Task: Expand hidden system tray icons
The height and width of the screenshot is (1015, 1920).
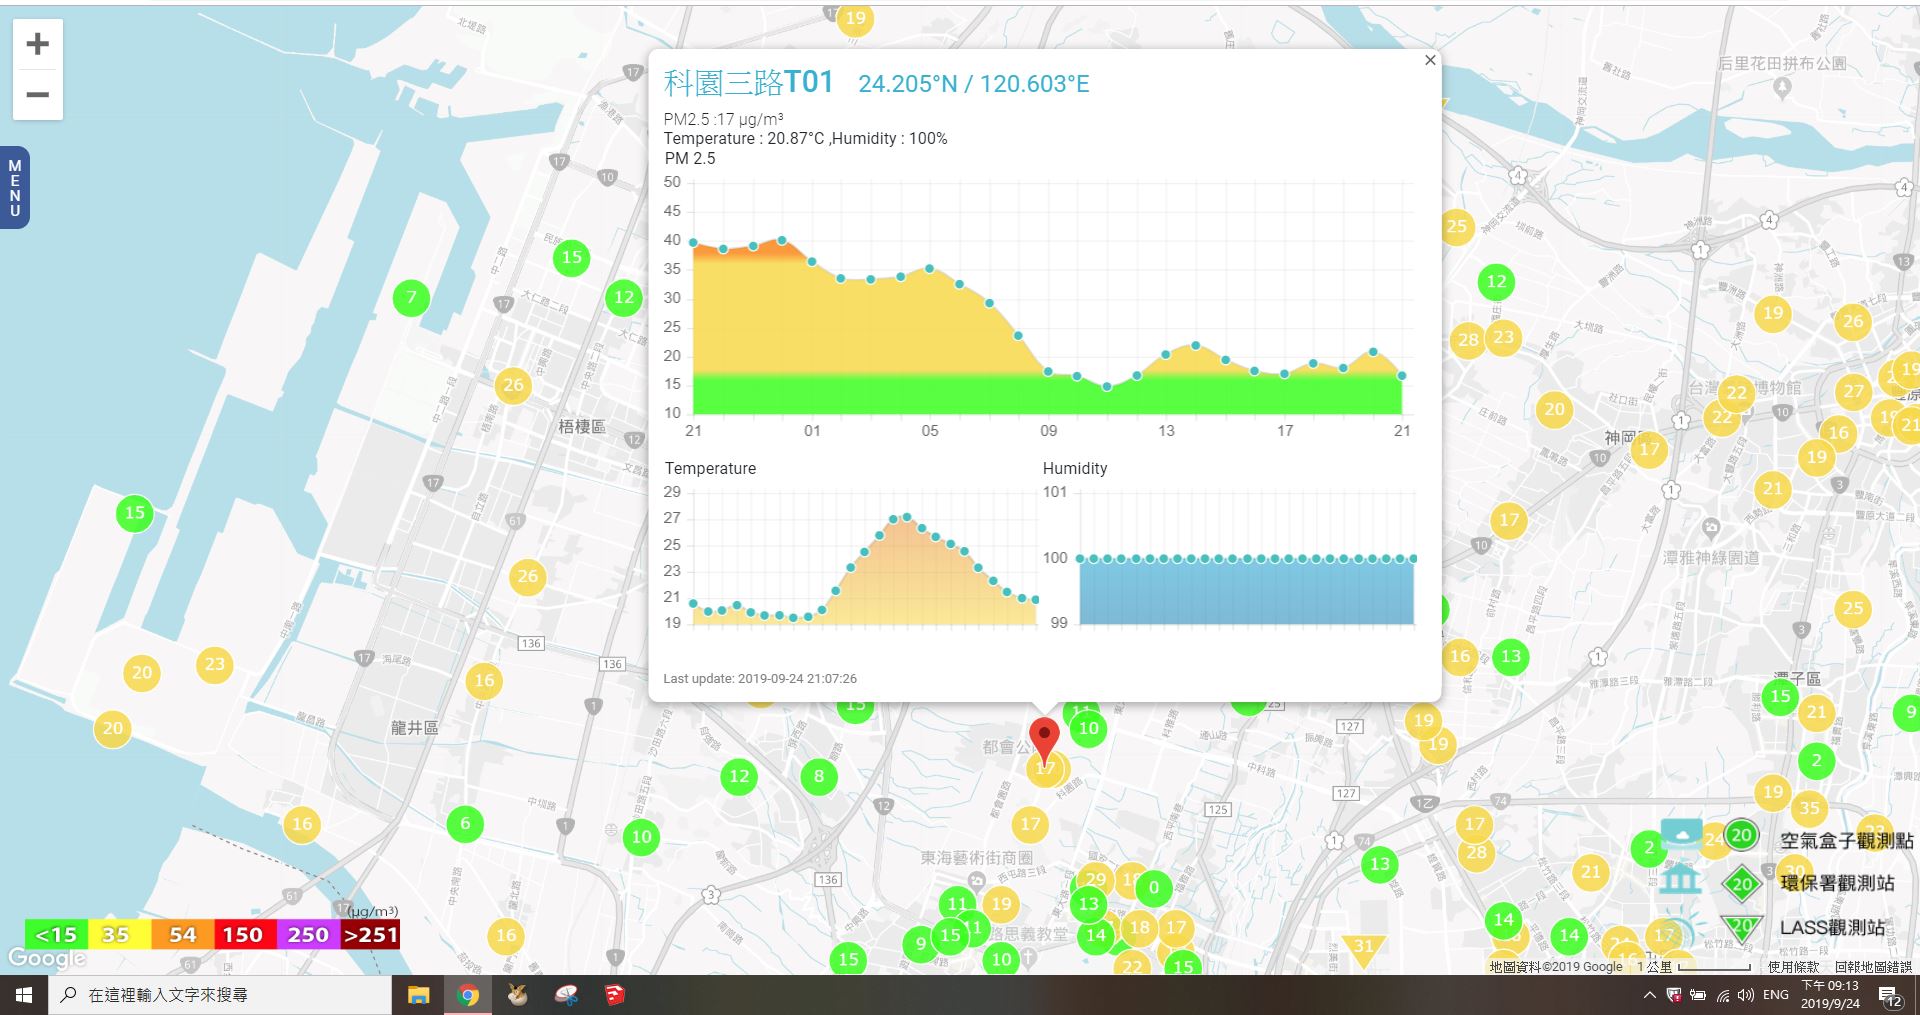Action: point(1649,995)
